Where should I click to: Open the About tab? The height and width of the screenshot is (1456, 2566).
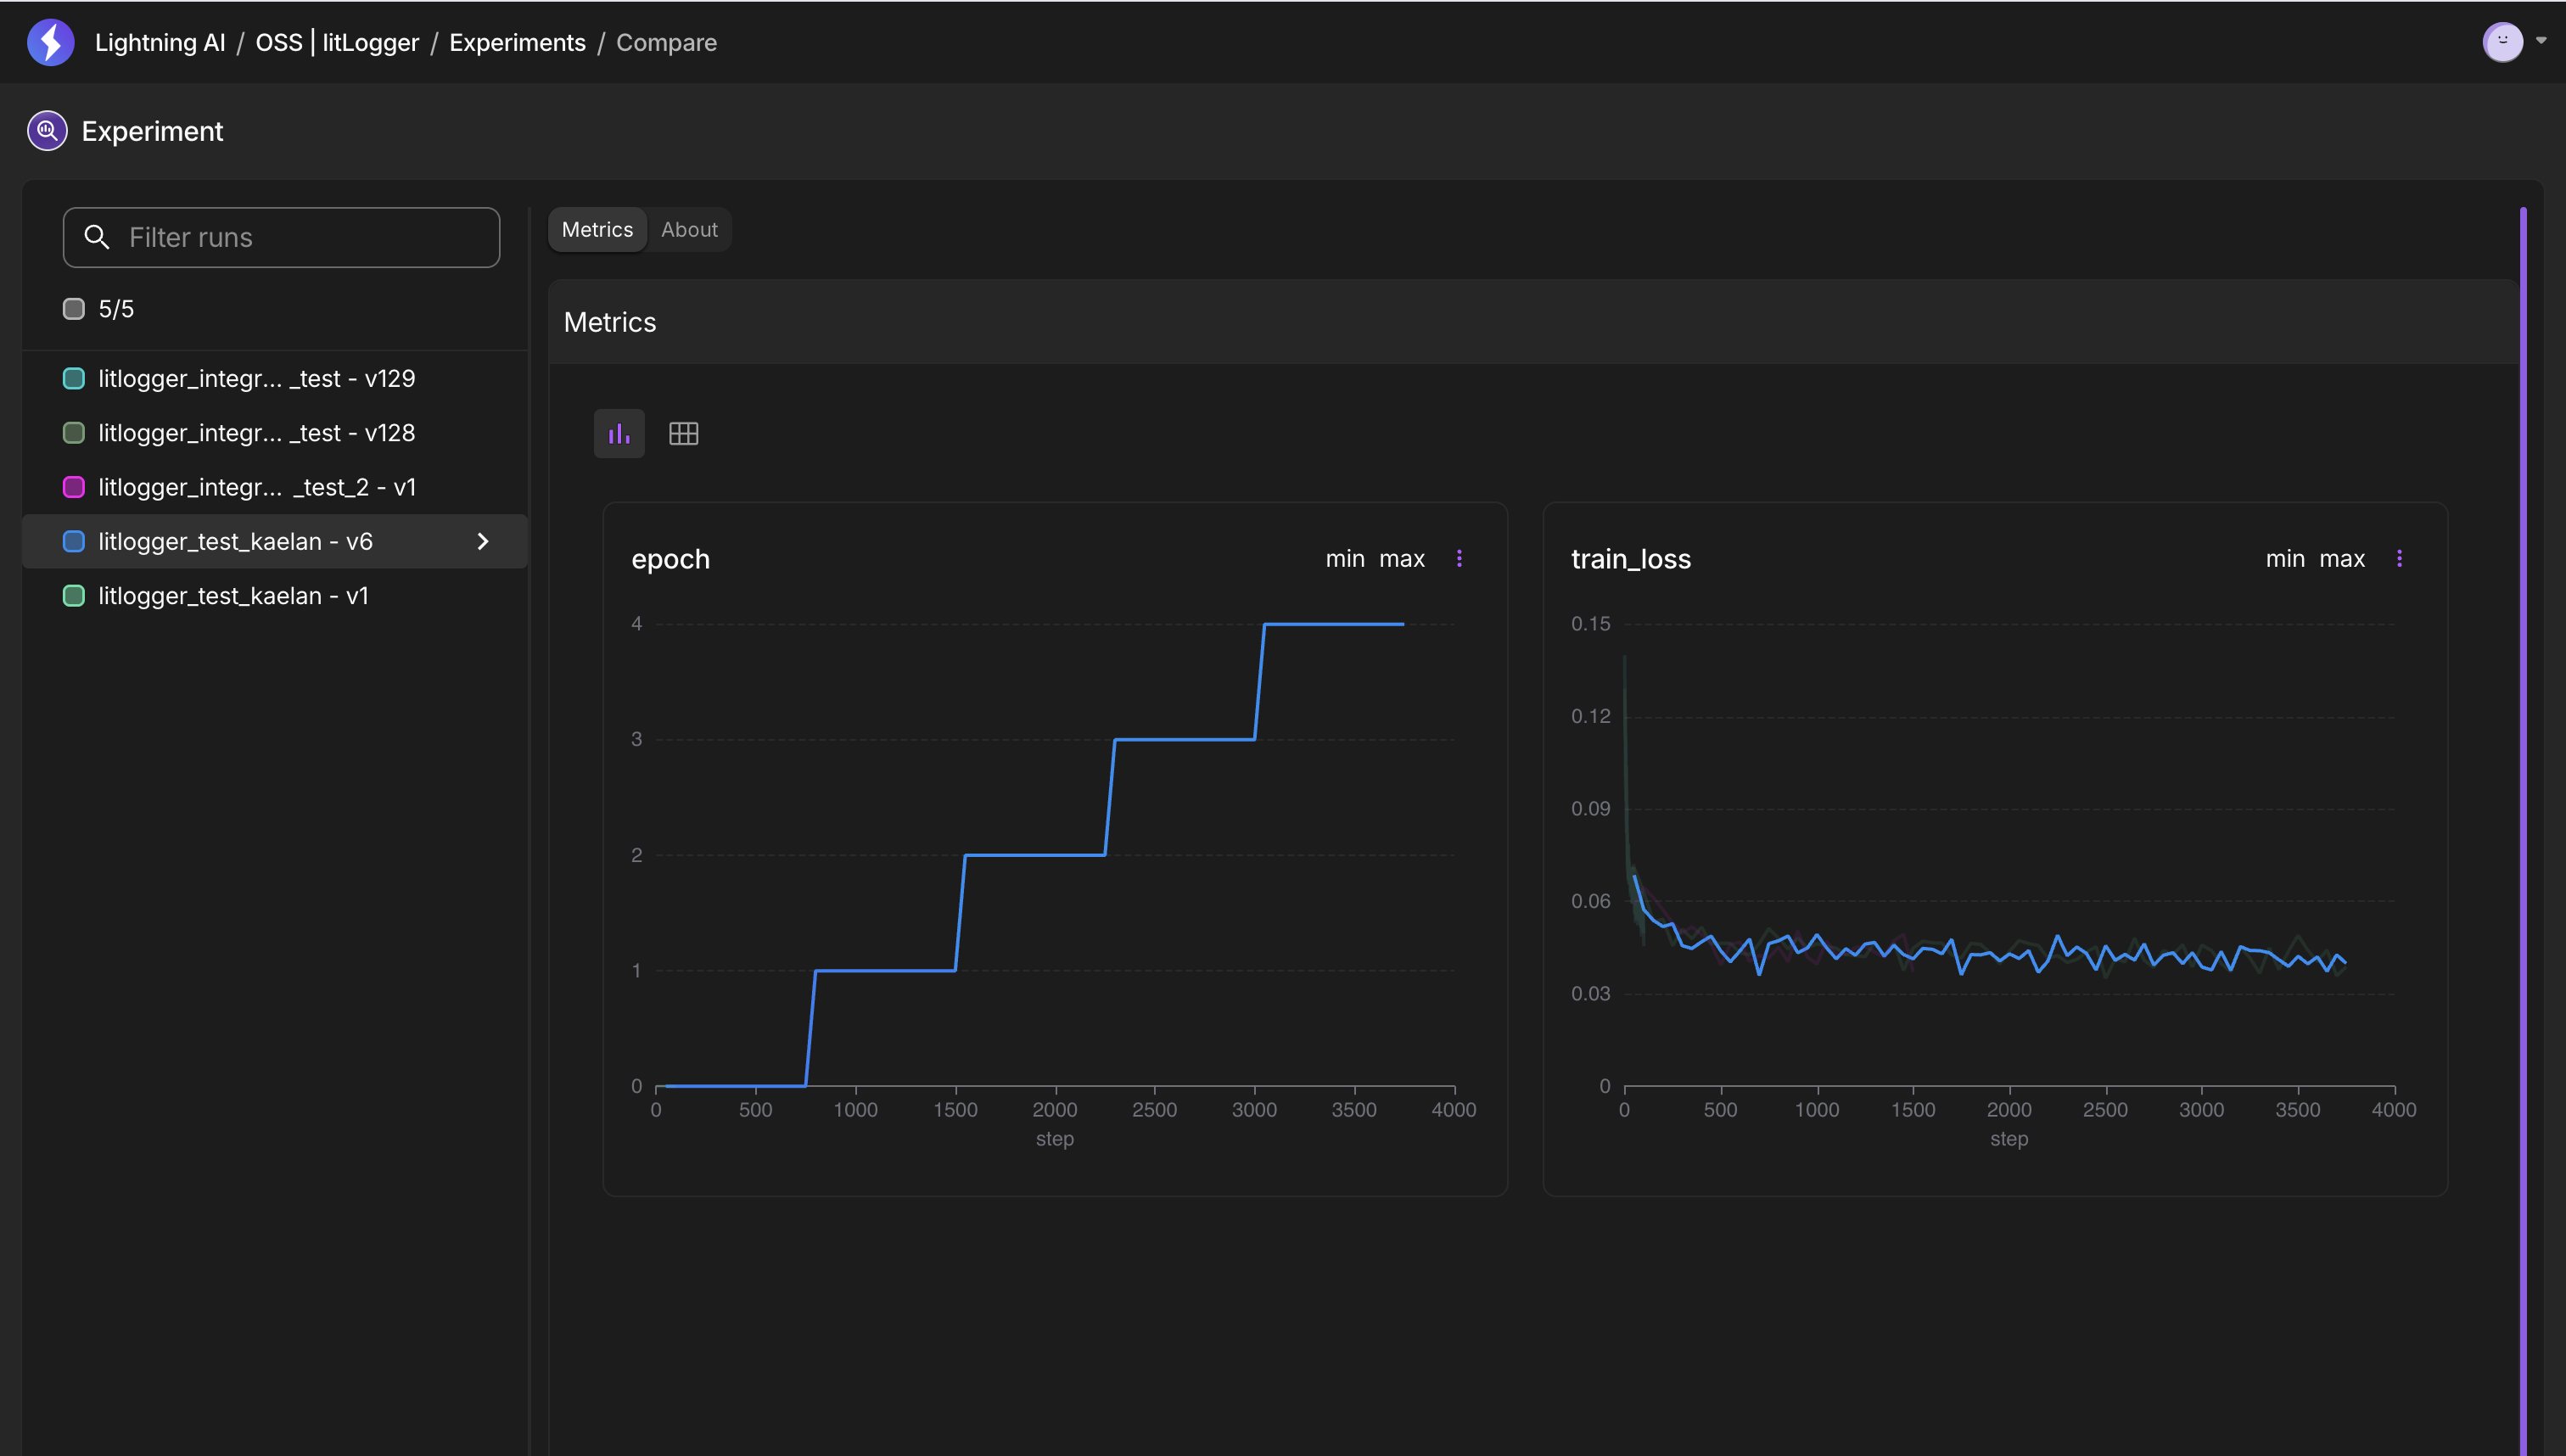(689, 229)
